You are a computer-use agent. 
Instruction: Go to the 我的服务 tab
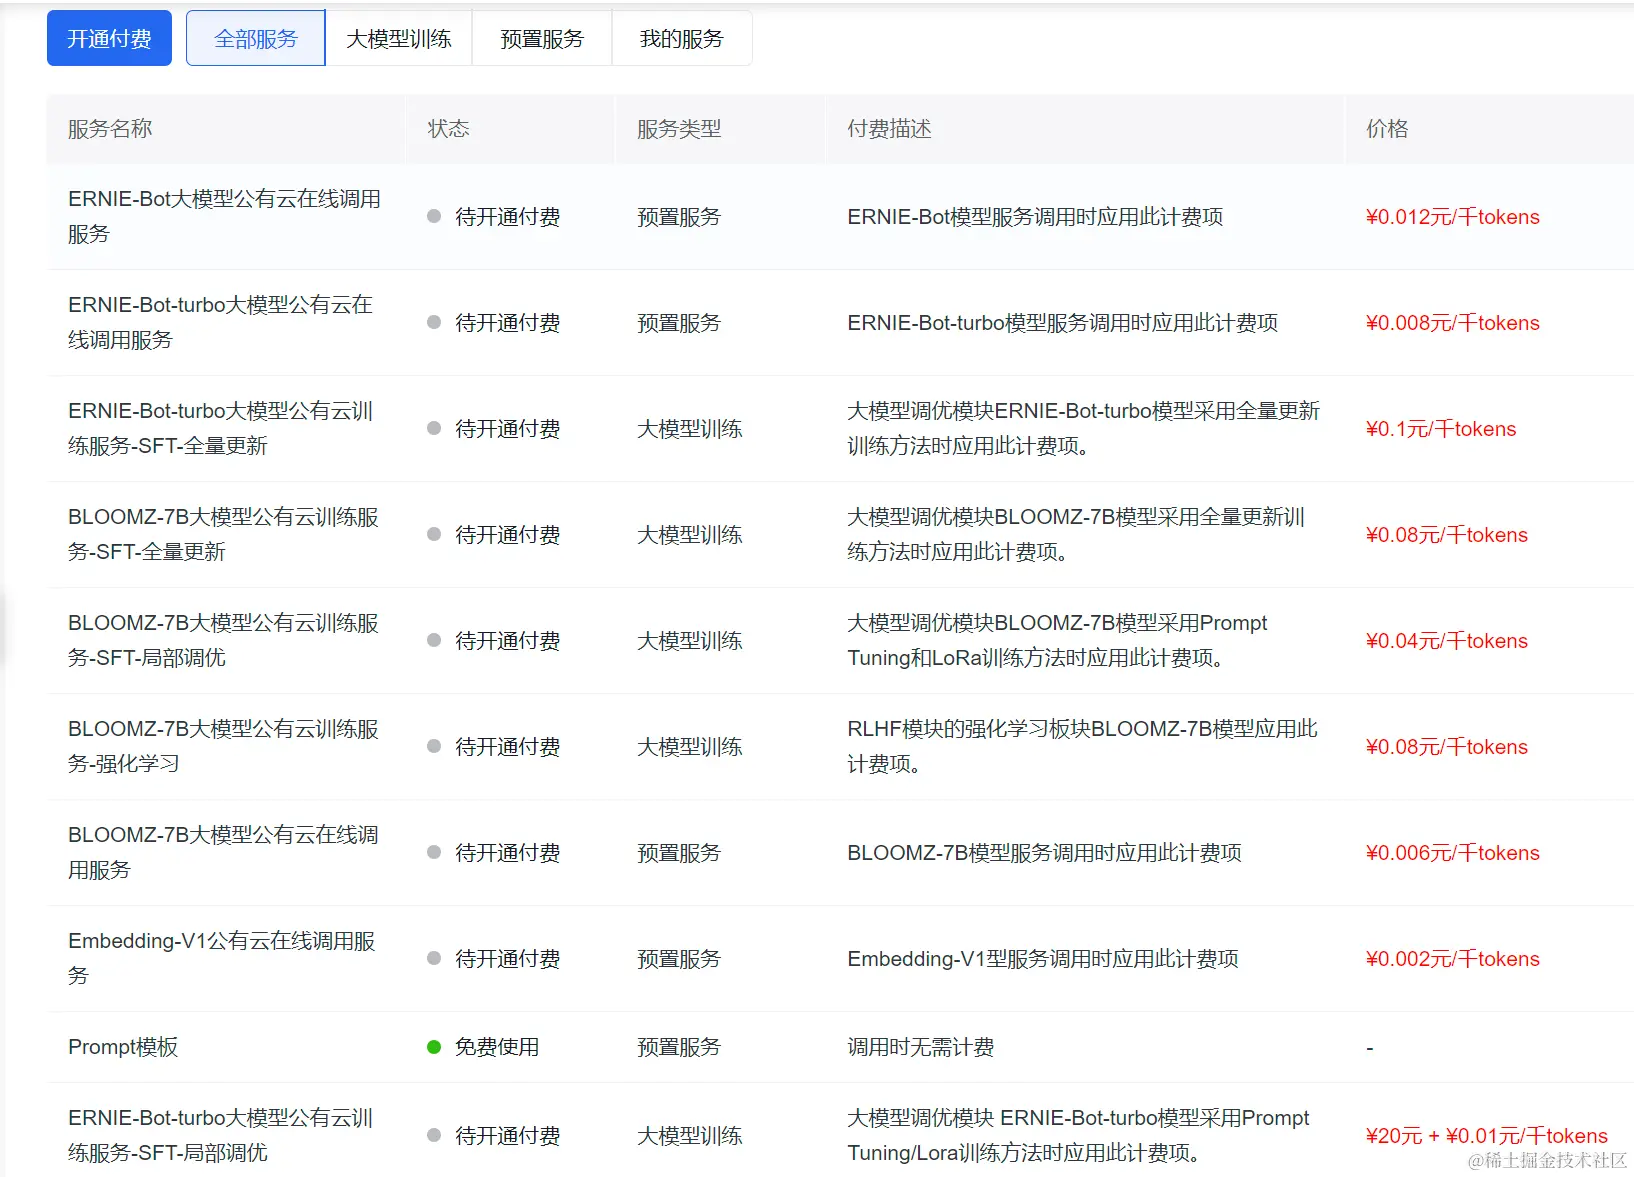click(682, 39)
